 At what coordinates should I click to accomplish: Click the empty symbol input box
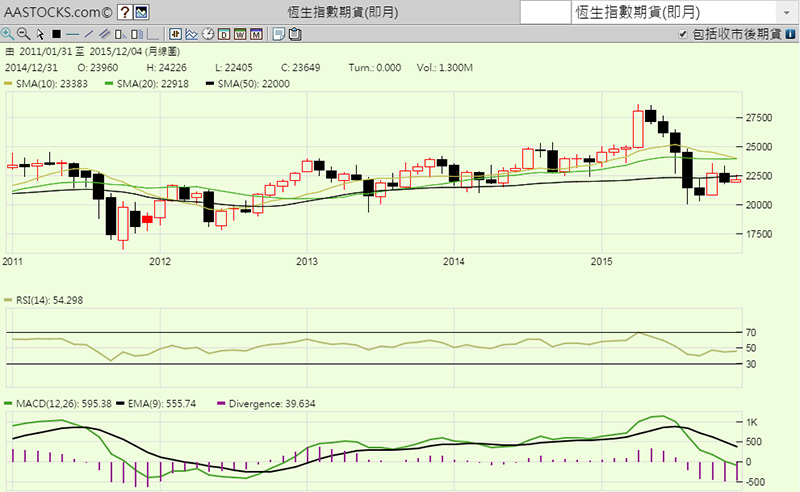pos(545,12)
